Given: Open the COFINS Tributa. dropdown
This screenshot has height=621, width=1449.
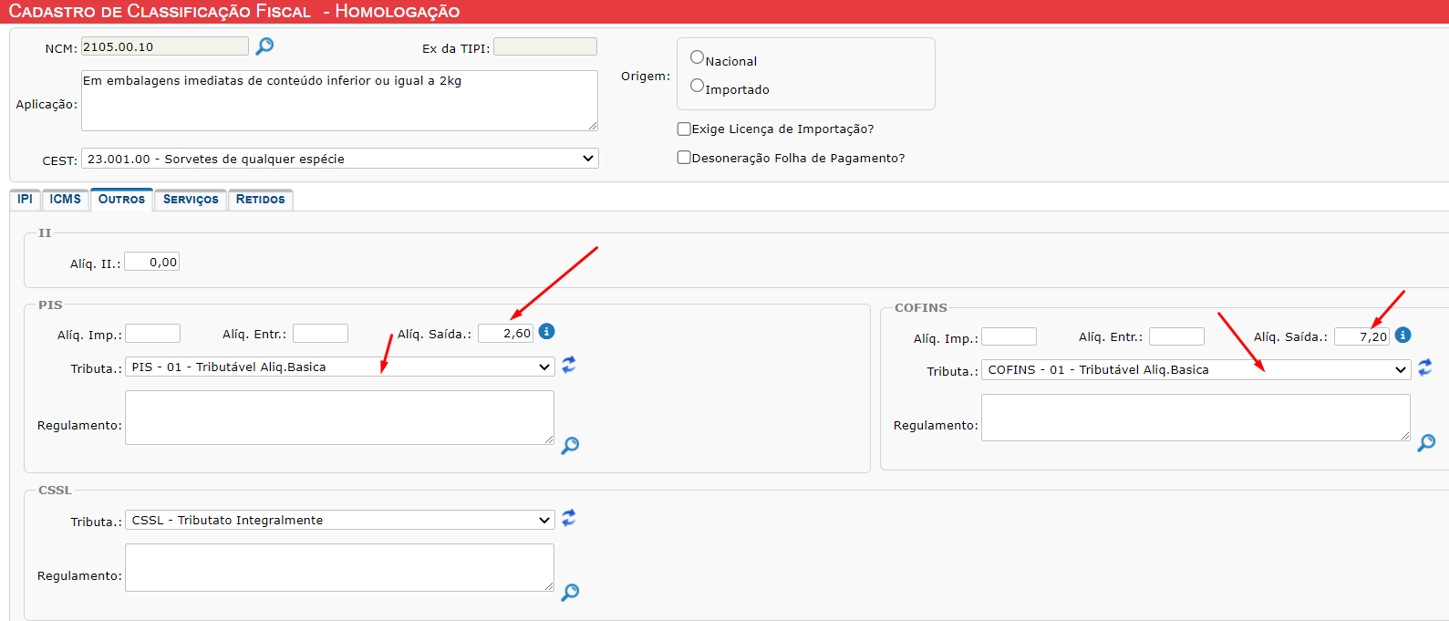Looking at the screenshot, I should point(1196,369).
